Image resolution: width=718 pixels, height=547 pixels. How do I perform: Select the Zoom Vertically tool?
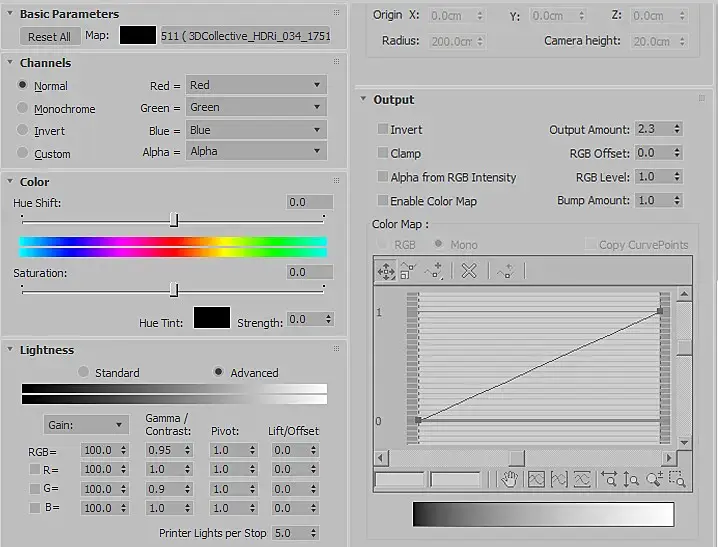pyautogui.click(x=631, y=479)
